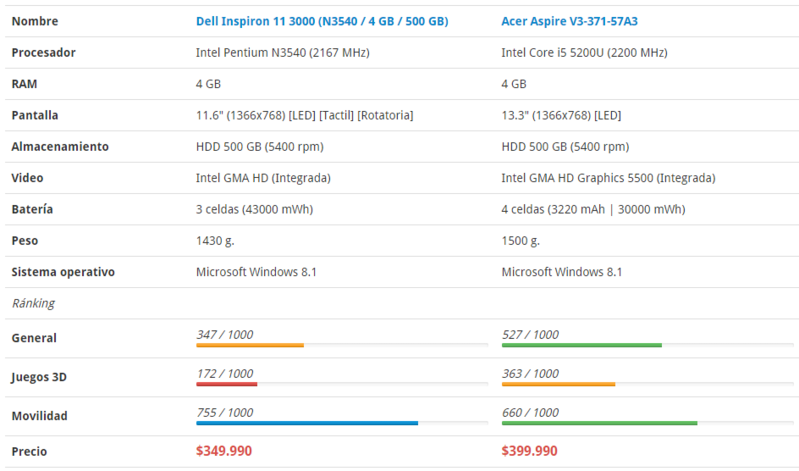Click Acer's '4 GB' RAM cell
Image resolution: width=799 pixels, height=471 pixels.
tap(514, 84)
